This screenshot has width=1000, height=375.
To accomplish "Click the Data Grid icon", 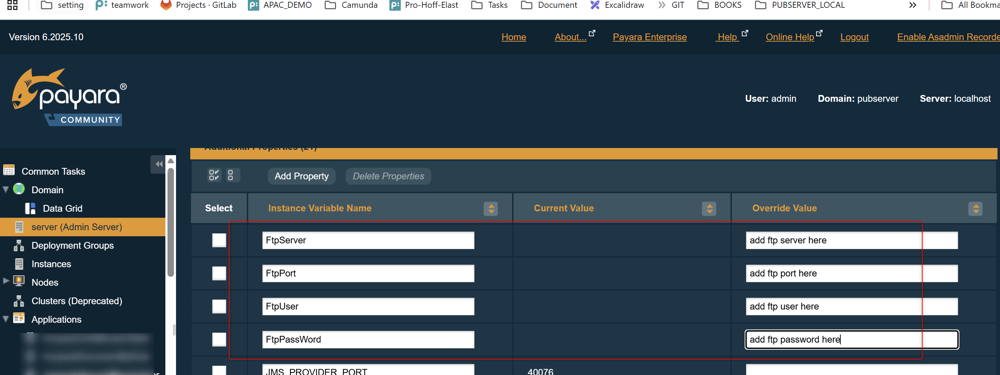I will (30, 208).
